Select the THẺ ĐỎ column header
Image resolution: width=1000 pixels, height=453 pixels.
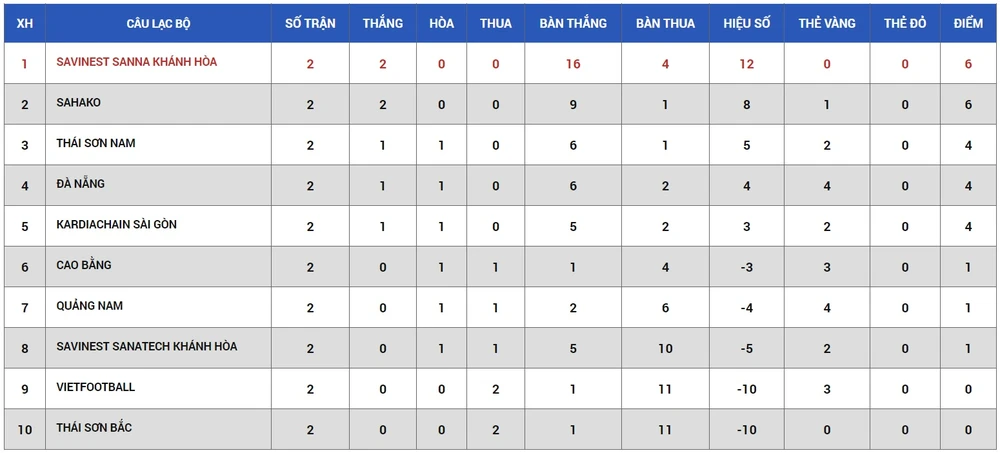pos(905,23)
